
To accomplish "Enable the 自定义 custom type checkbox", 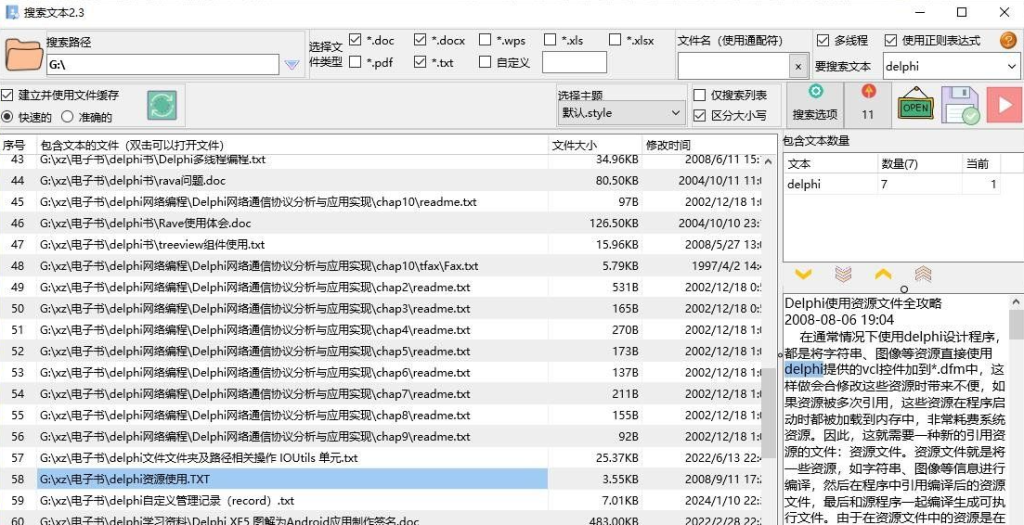I will coord(485,62).
